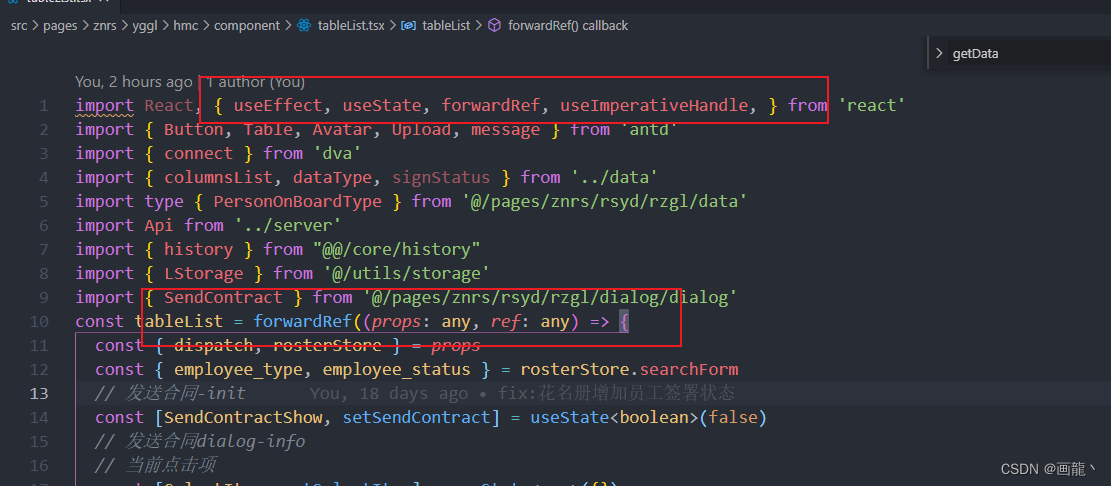The image size is (1111, 486).
Task: Click line number 13 in the gutter
Action: pyautogui.click(x=39, y=393)
